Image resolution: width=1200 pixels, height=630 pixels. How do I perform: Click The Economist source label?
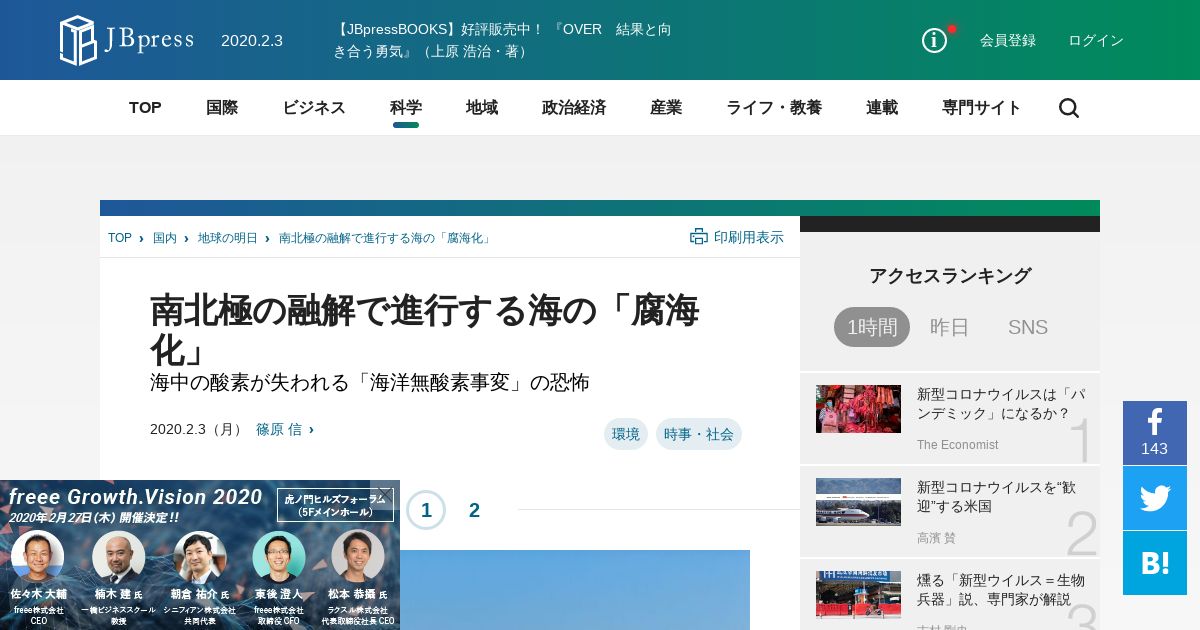(958, 445)
